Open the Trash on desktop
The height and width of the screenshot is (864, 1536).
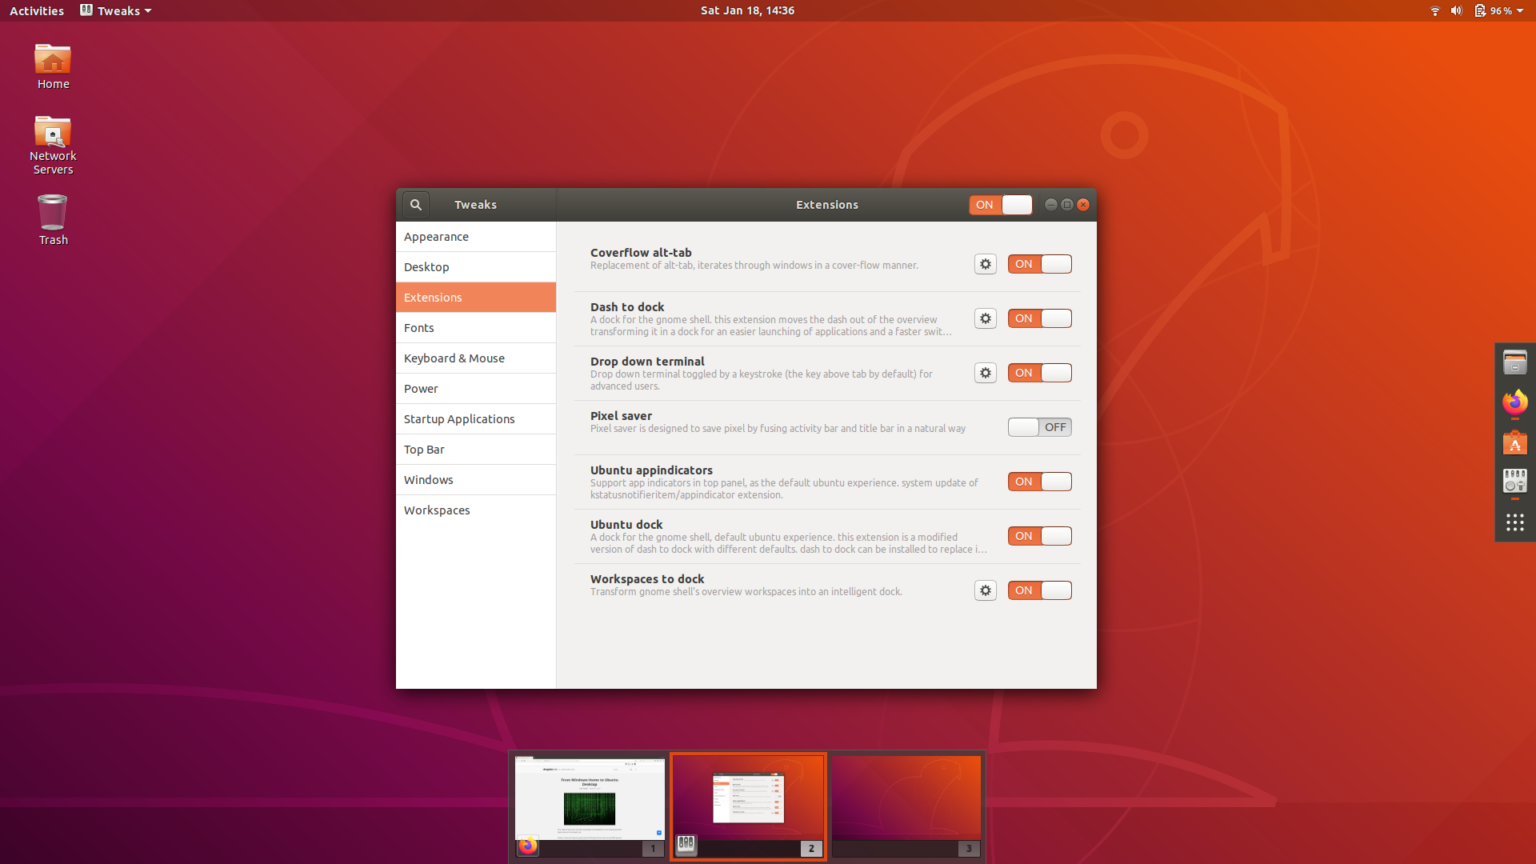coord(53,219)
